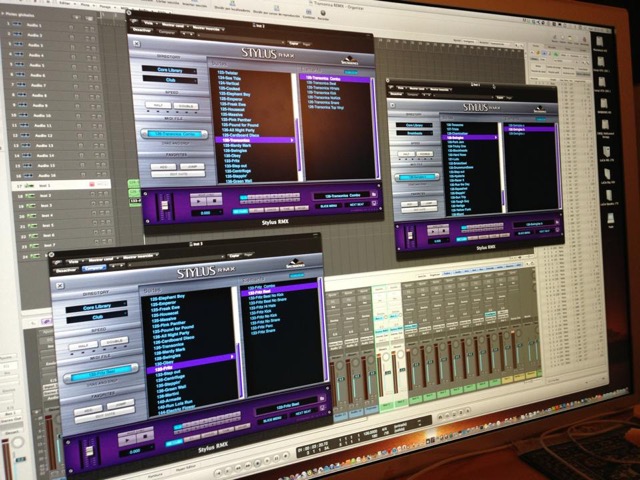Click link icon in Transonics plugin header

pos(136,23)
